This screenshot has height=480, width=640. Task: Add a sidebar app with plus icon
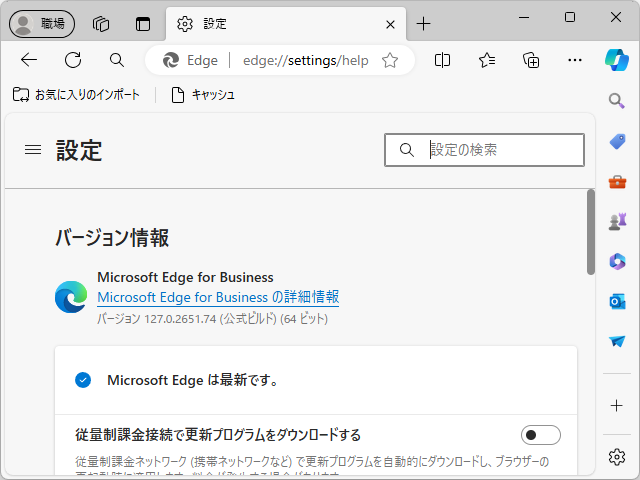(616, 405)
